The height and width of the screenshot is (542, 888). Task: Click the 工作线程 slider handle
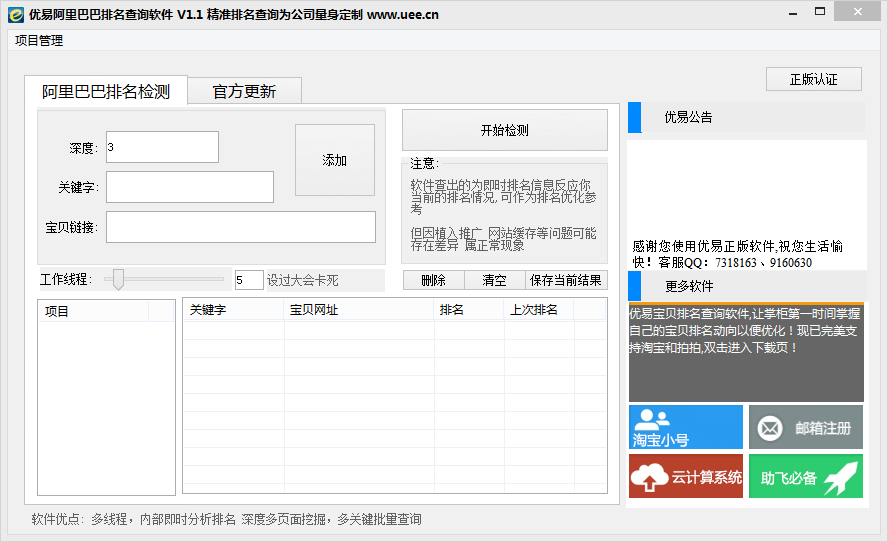pos(118,279)
